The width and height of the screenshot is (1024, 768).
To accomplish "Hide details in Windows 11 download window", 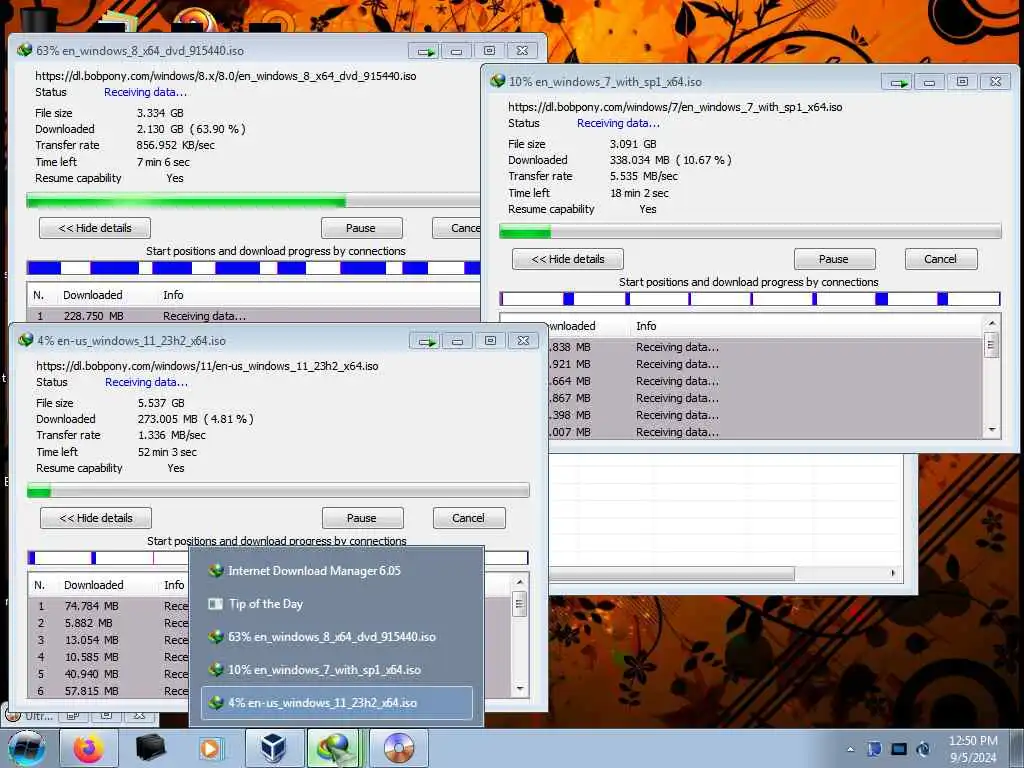I will tap(96, 518).
